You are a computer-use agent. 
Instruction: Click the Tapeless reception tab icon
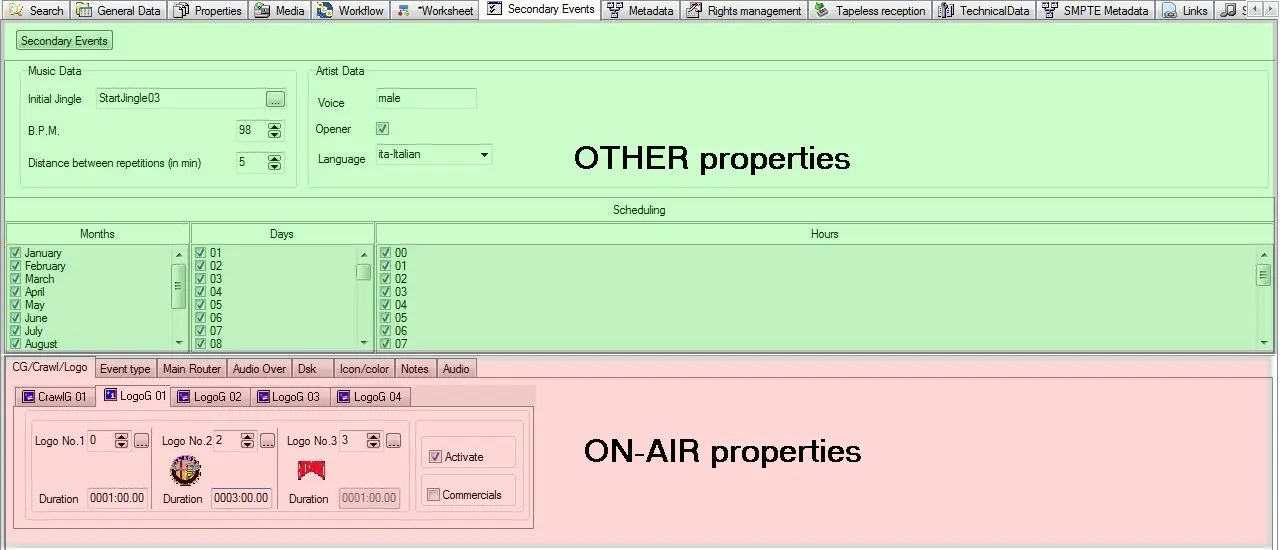(821, 11)
